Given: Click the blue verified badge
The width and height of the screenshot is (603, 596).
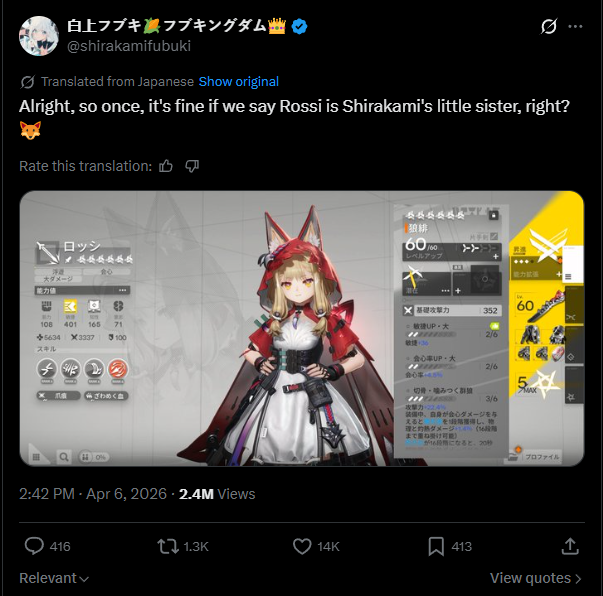Looking at the screenshot, I should point(299,27).
